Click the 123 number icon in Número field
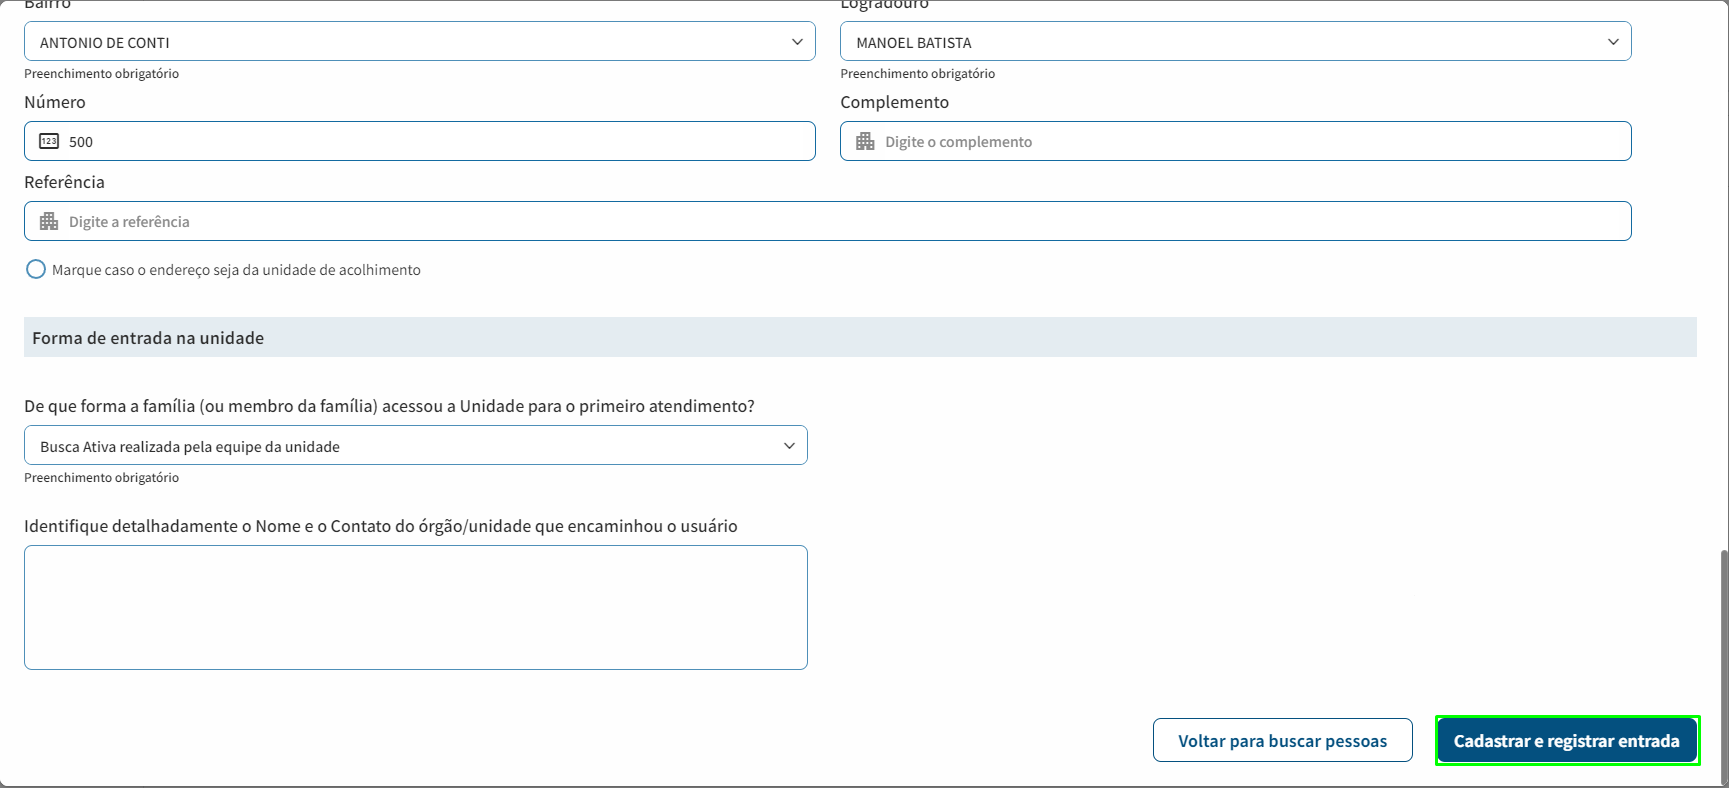Viewport: 1729px width, 788px height. pyautogui.click(x=49, y=141)
